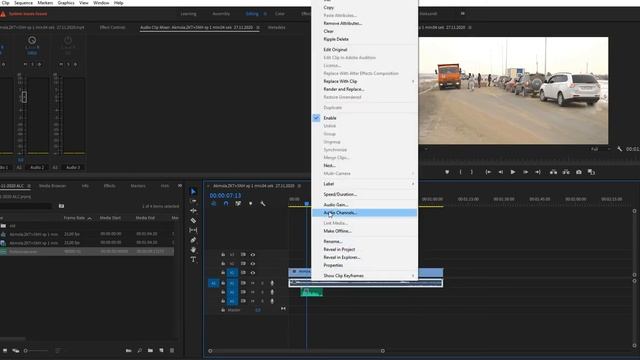Hide track V3 with eye icon
The height and width of the screenshot is (360, 640).
(x=253, y=255)
